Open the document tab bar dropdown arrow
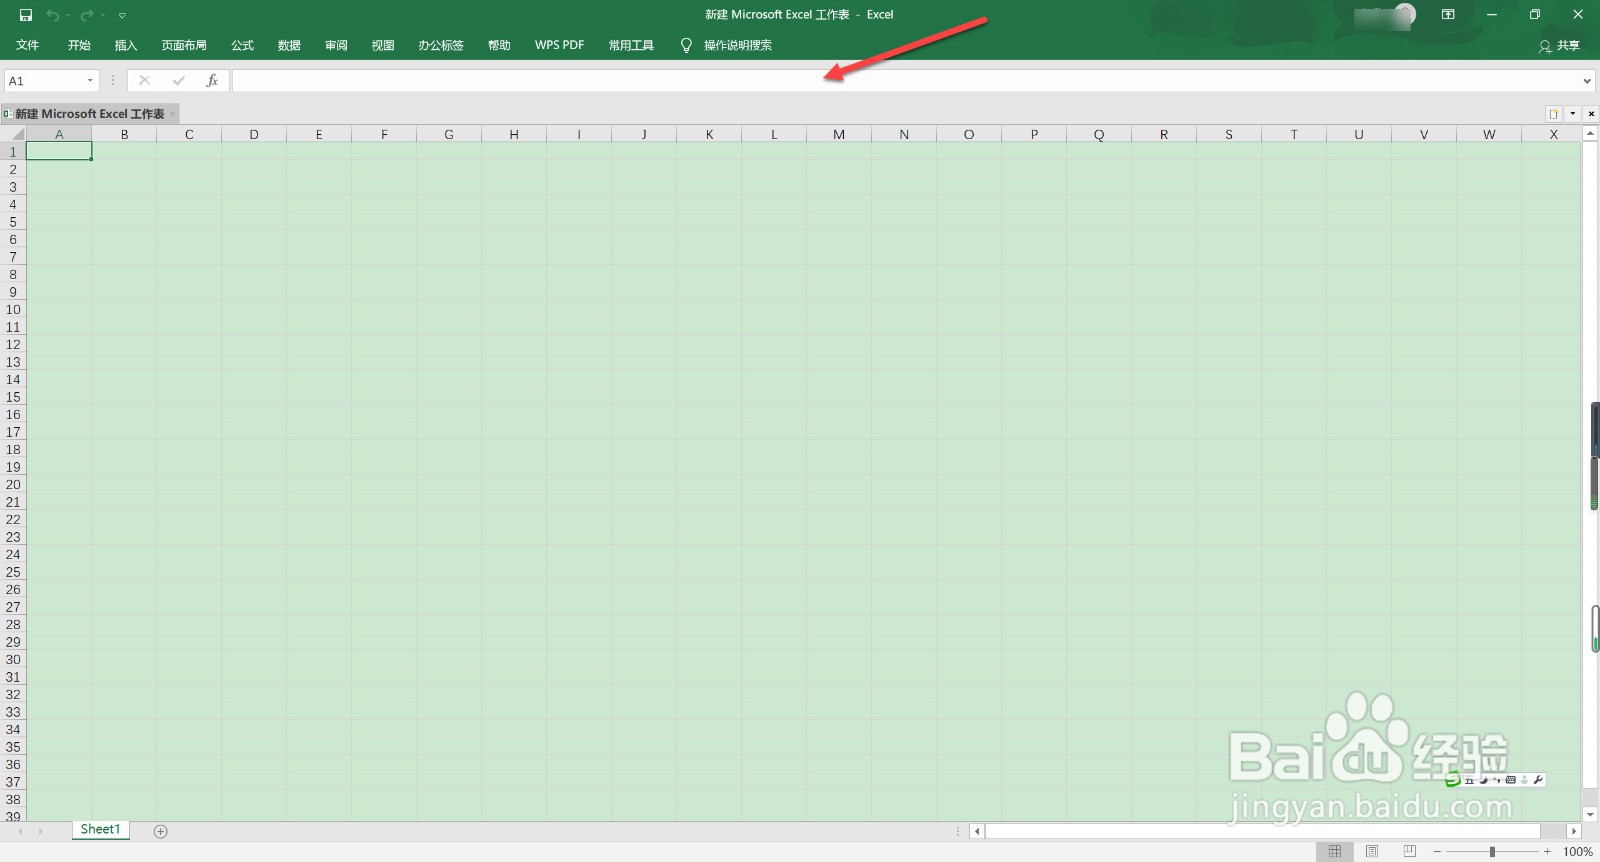The image size is (1600, 862). point(1573,114)
